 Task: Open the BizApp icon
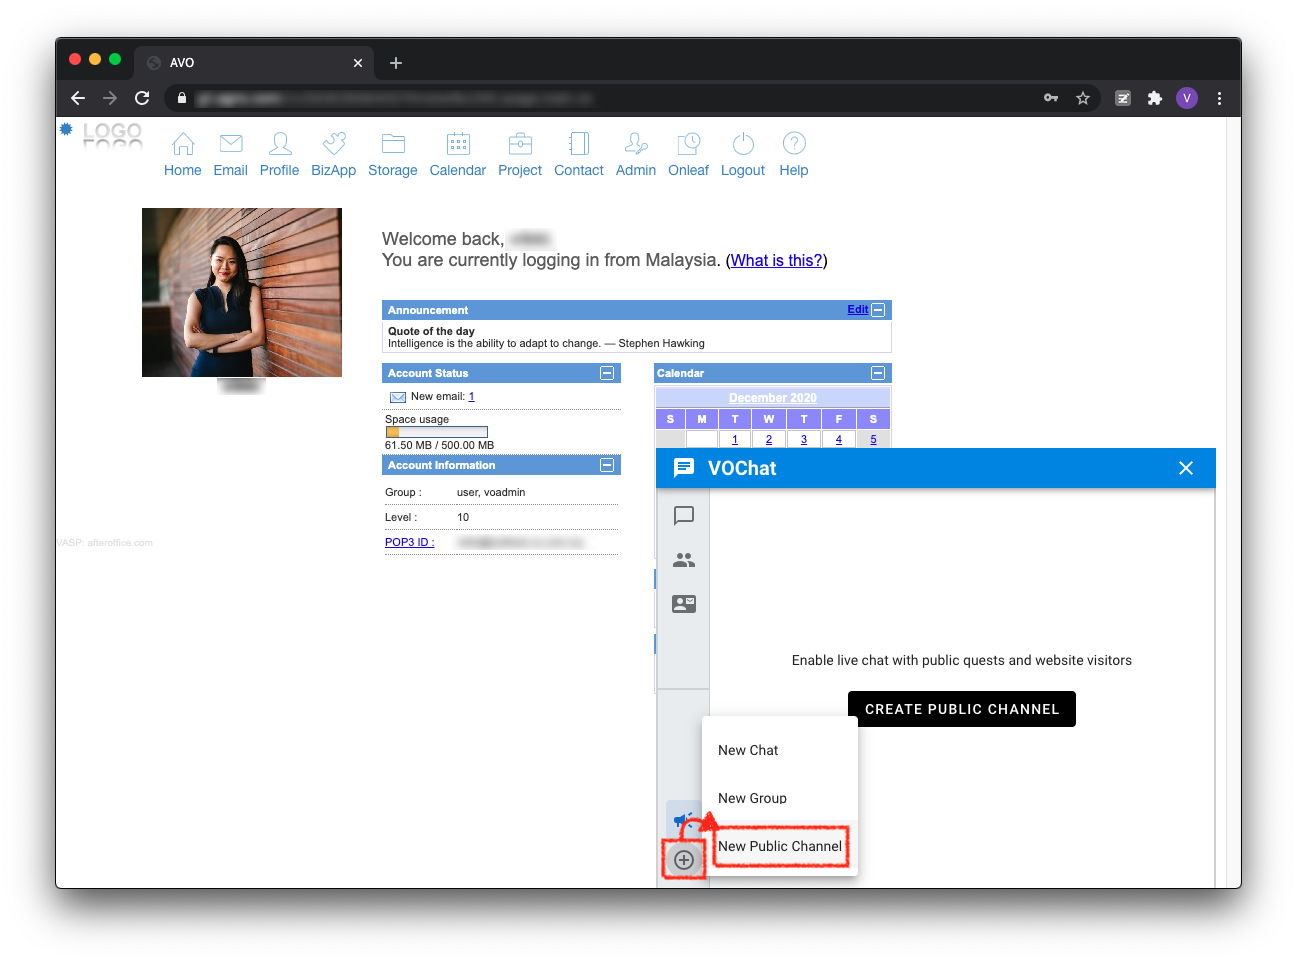click(334, 144)
